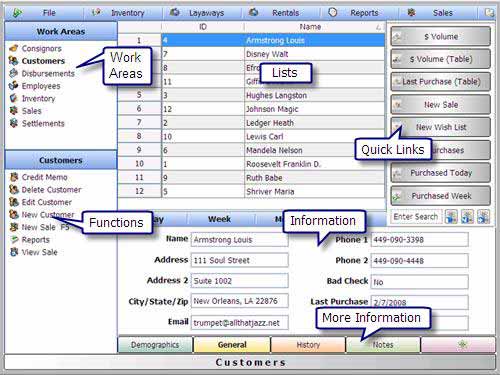Sort list by the ID column header
Viewport: 500px width, 375px height.
click(203, 27)
